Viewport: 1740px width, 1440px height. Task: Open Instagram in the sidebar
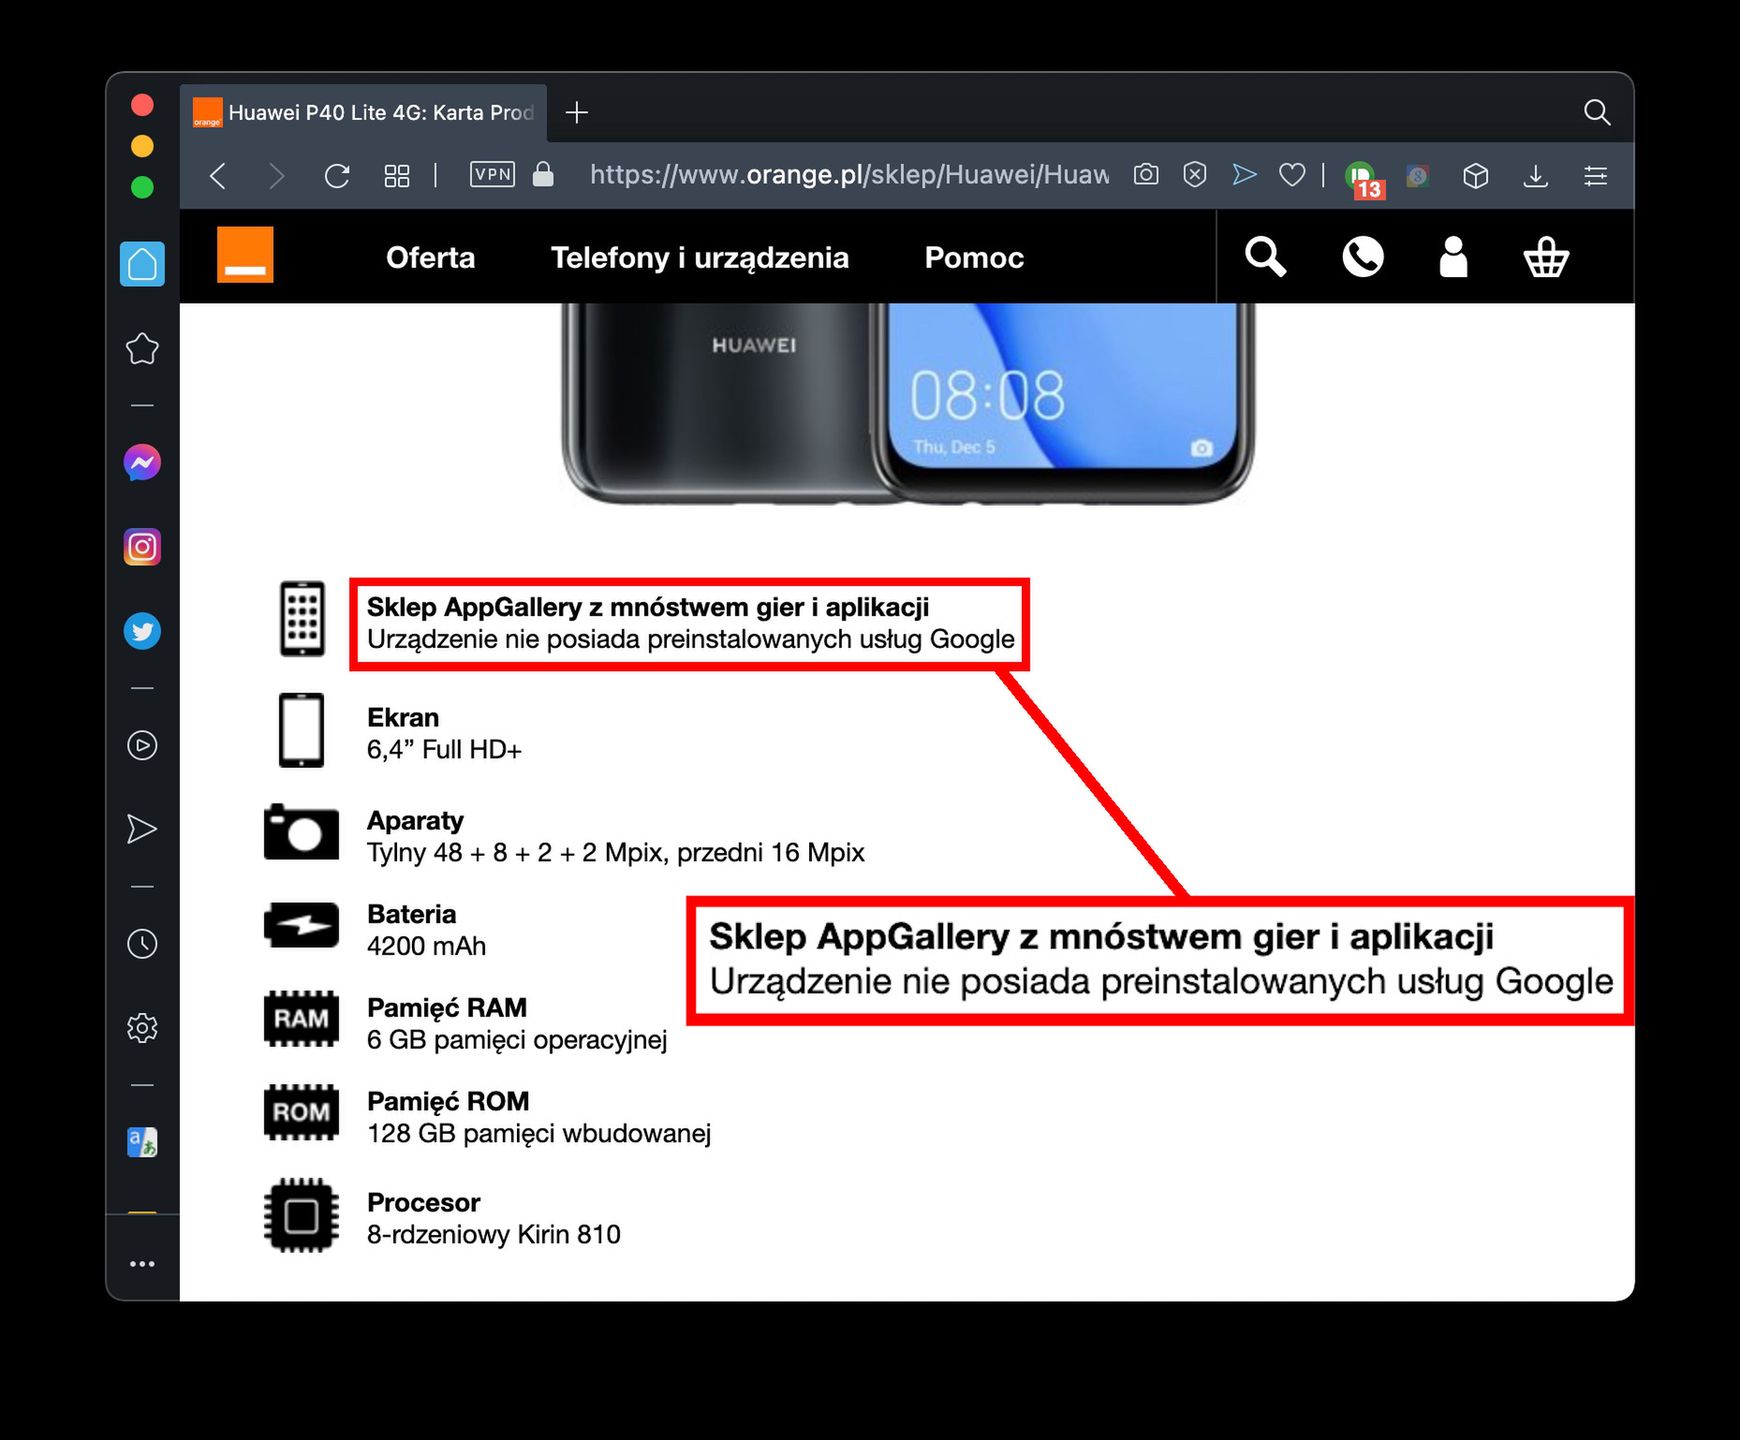142,547
